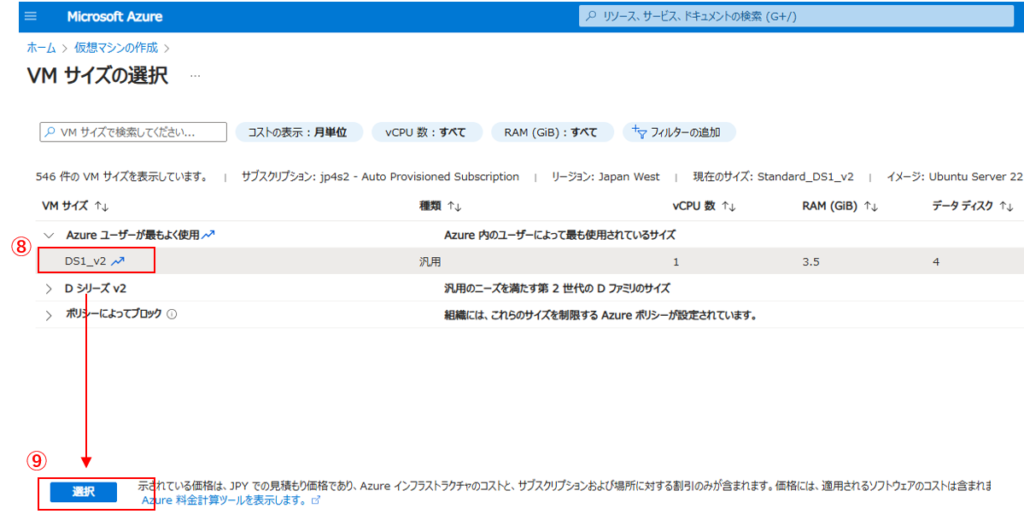Click the 汎用 type cell in DS1_v2 row
Screen dimensions: 1024x520
[x=430, y=261]
